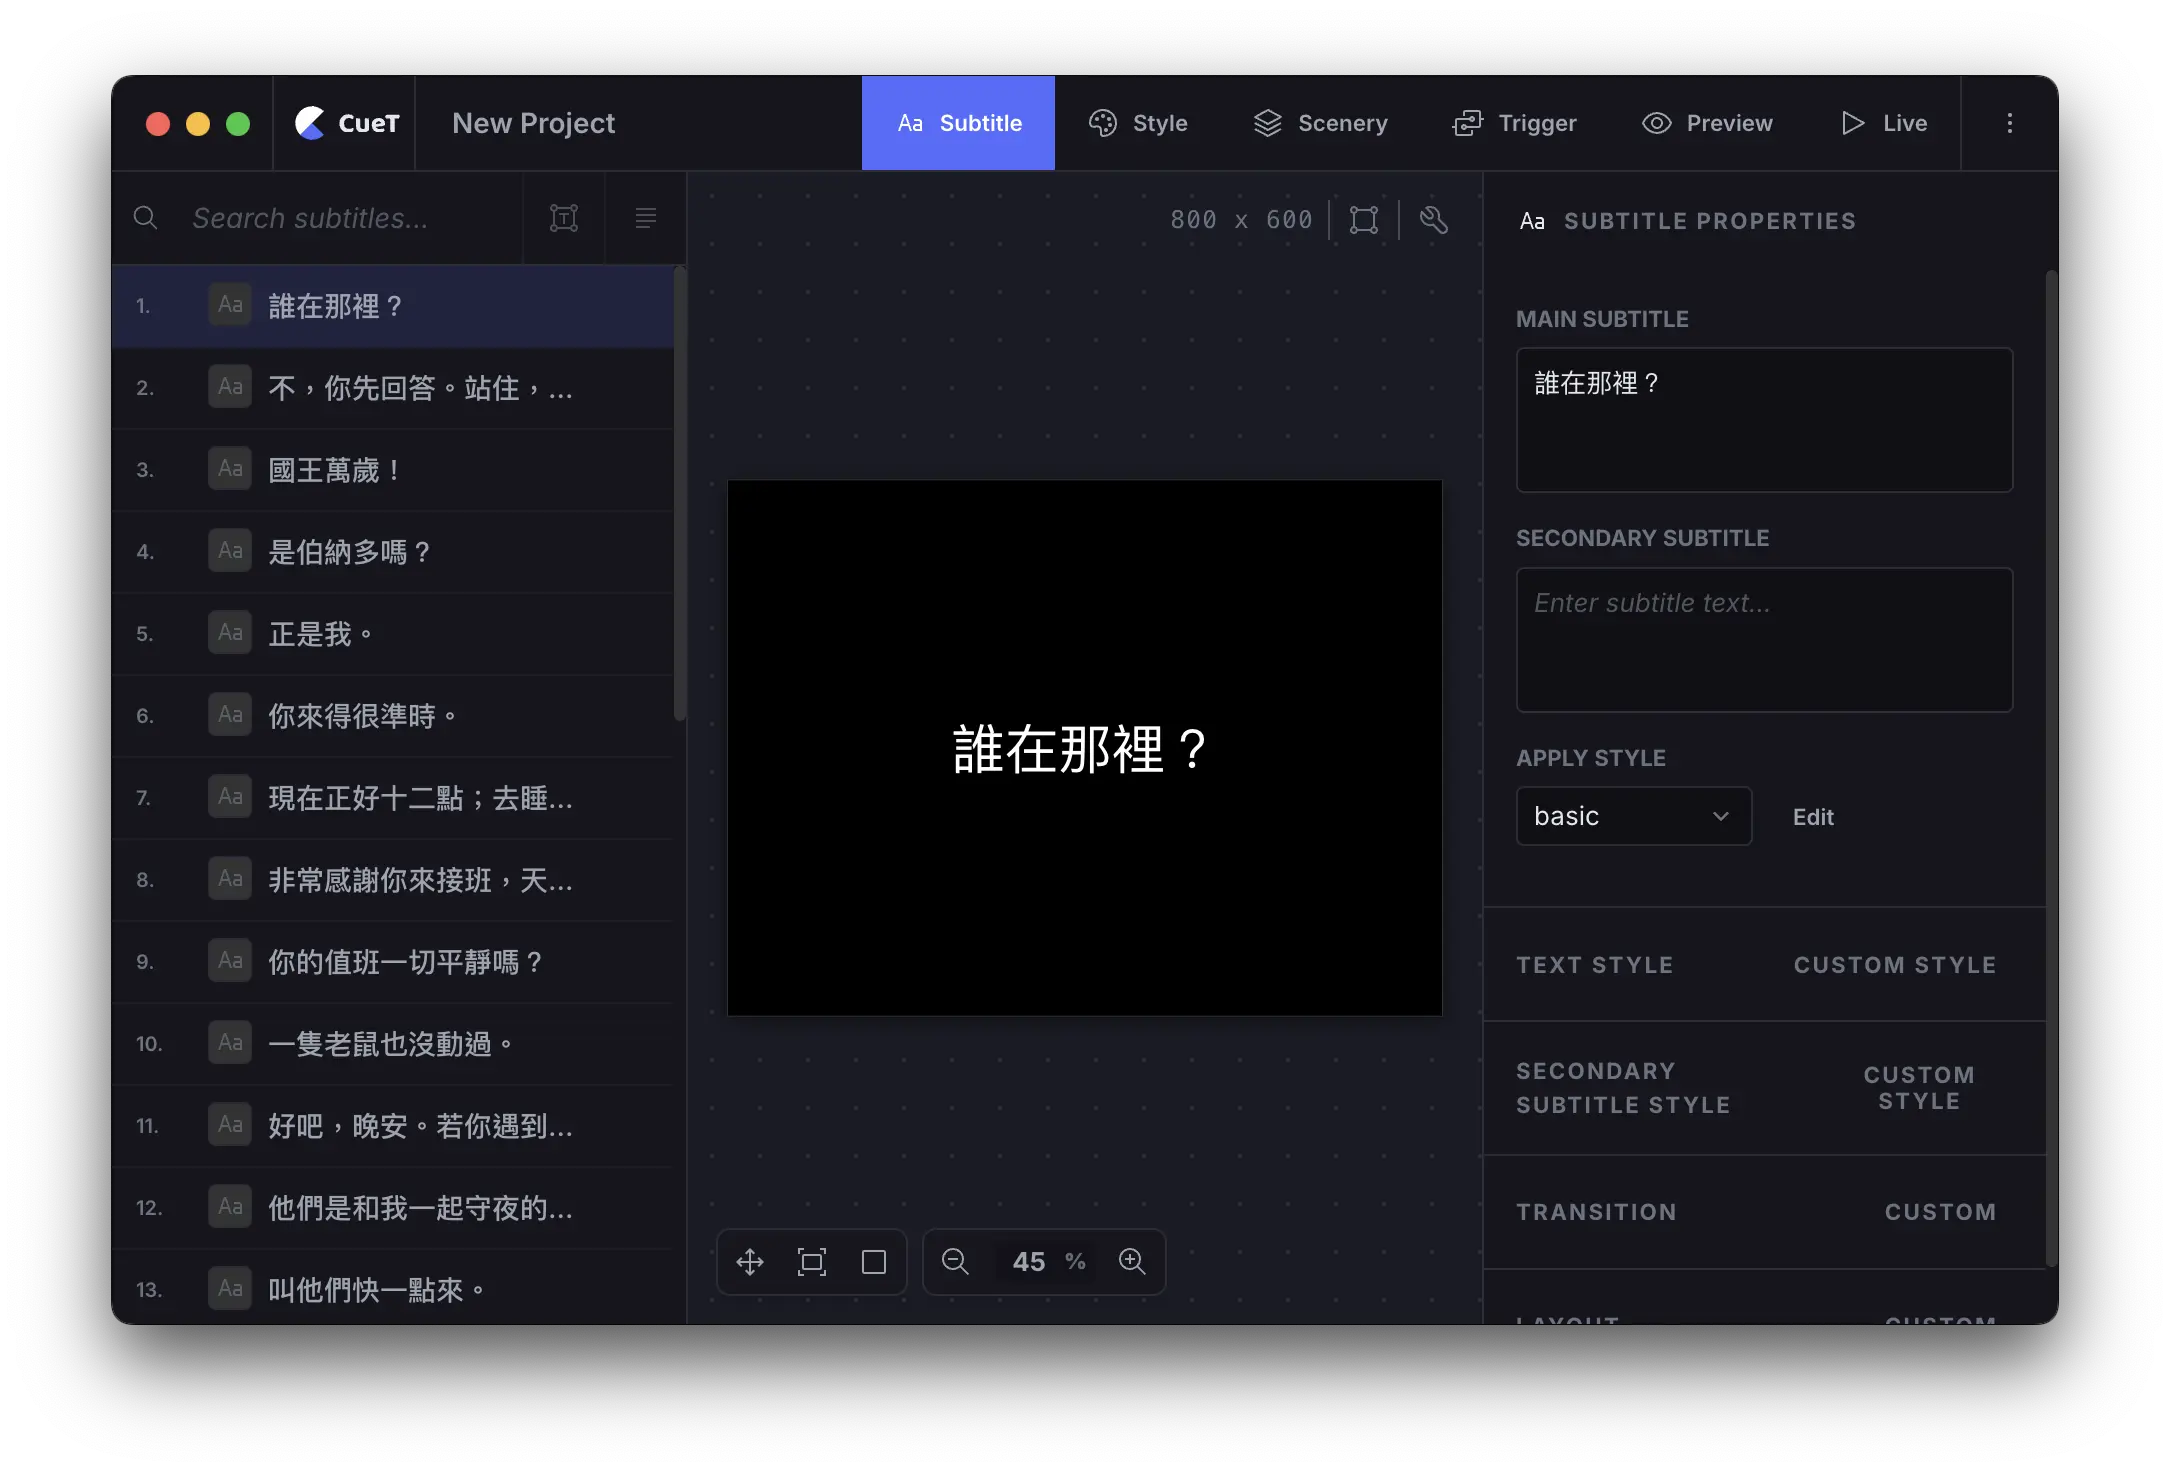Click the wrench tool icon above canvas

click(1434, 220)
